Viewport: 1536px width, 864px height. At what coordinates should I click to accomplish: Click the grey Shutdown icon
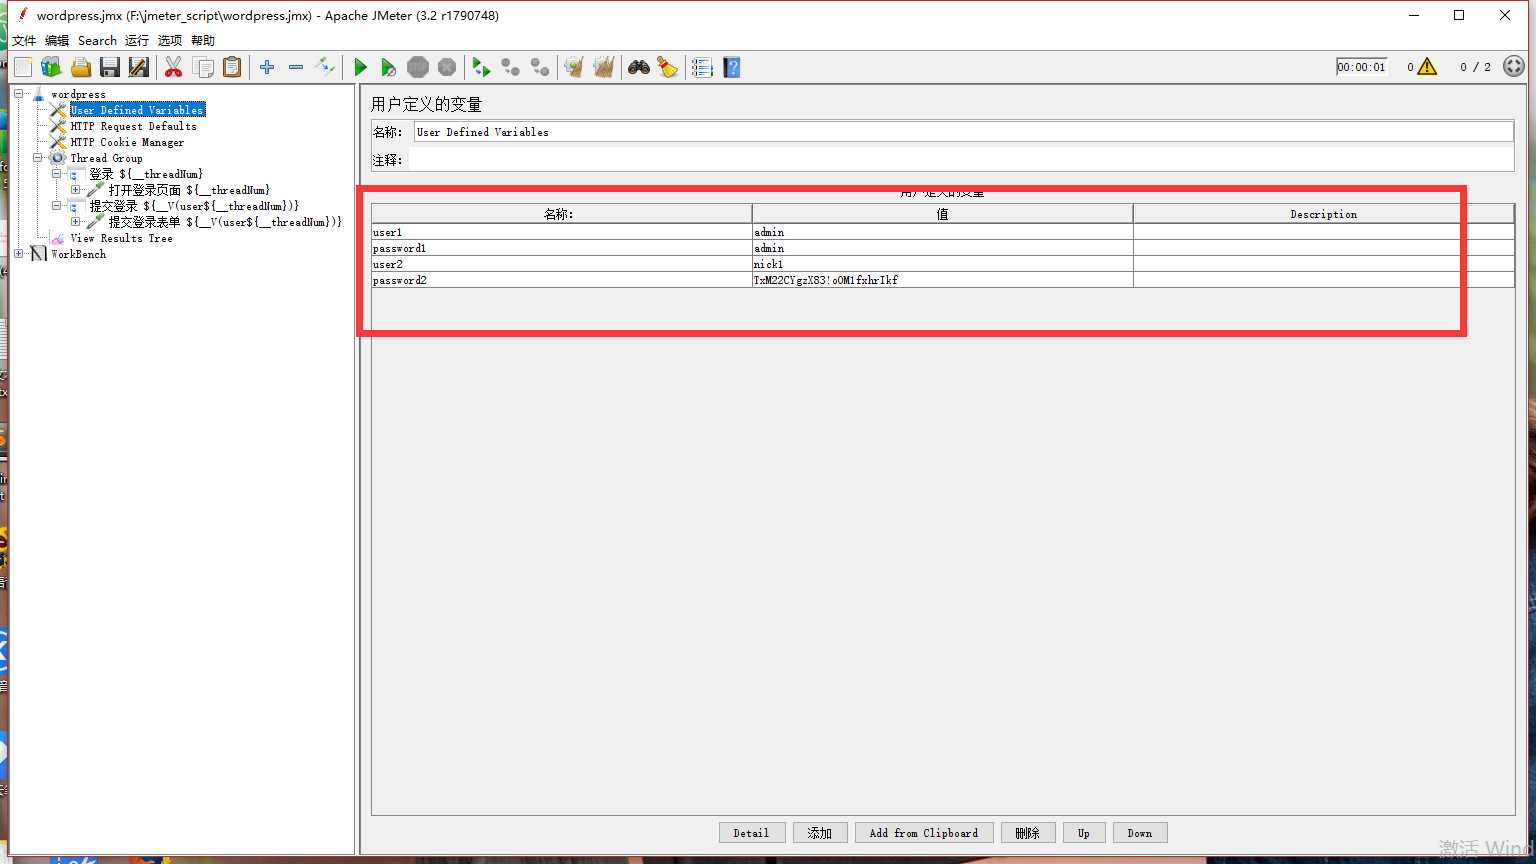447,67
